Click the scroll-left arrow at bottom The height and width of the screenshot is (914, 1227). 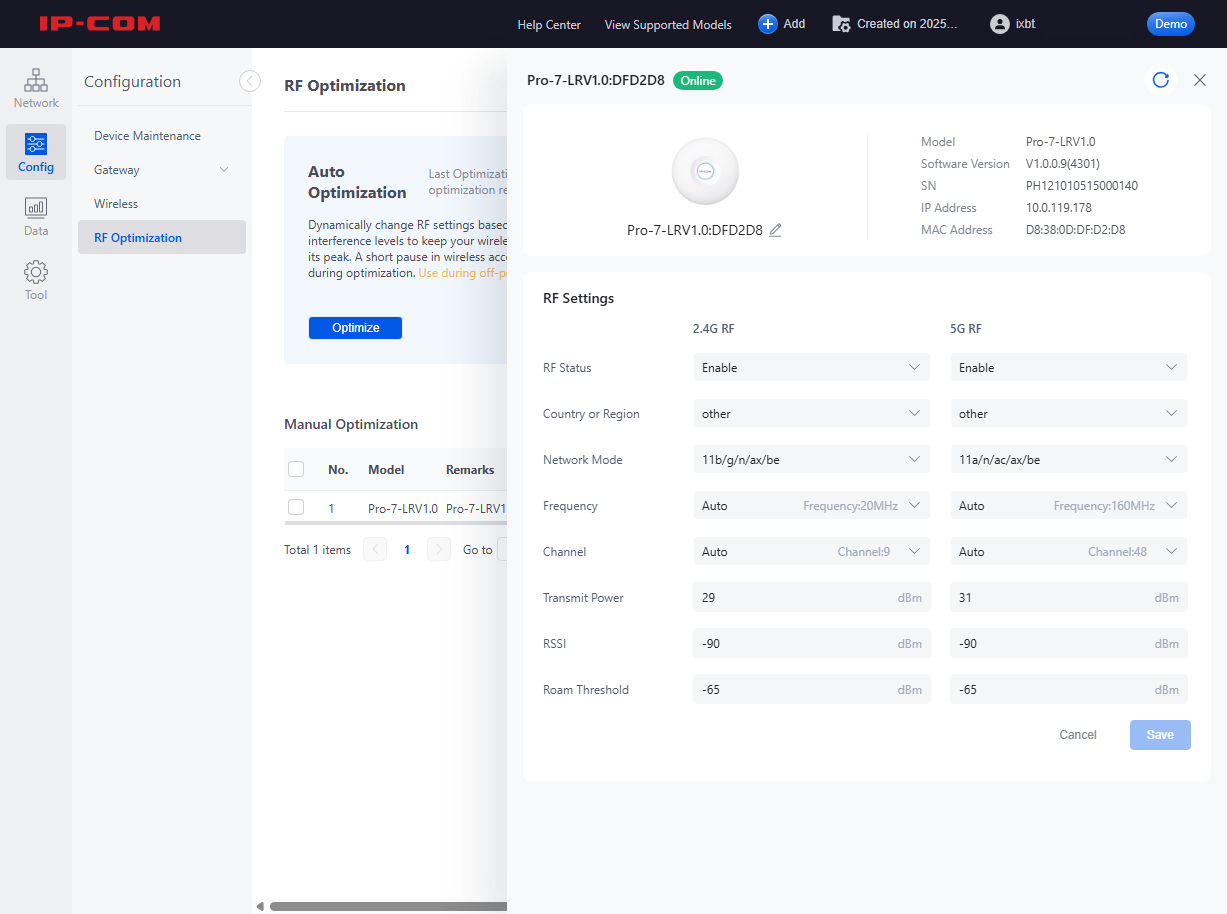tap(260, 907)
